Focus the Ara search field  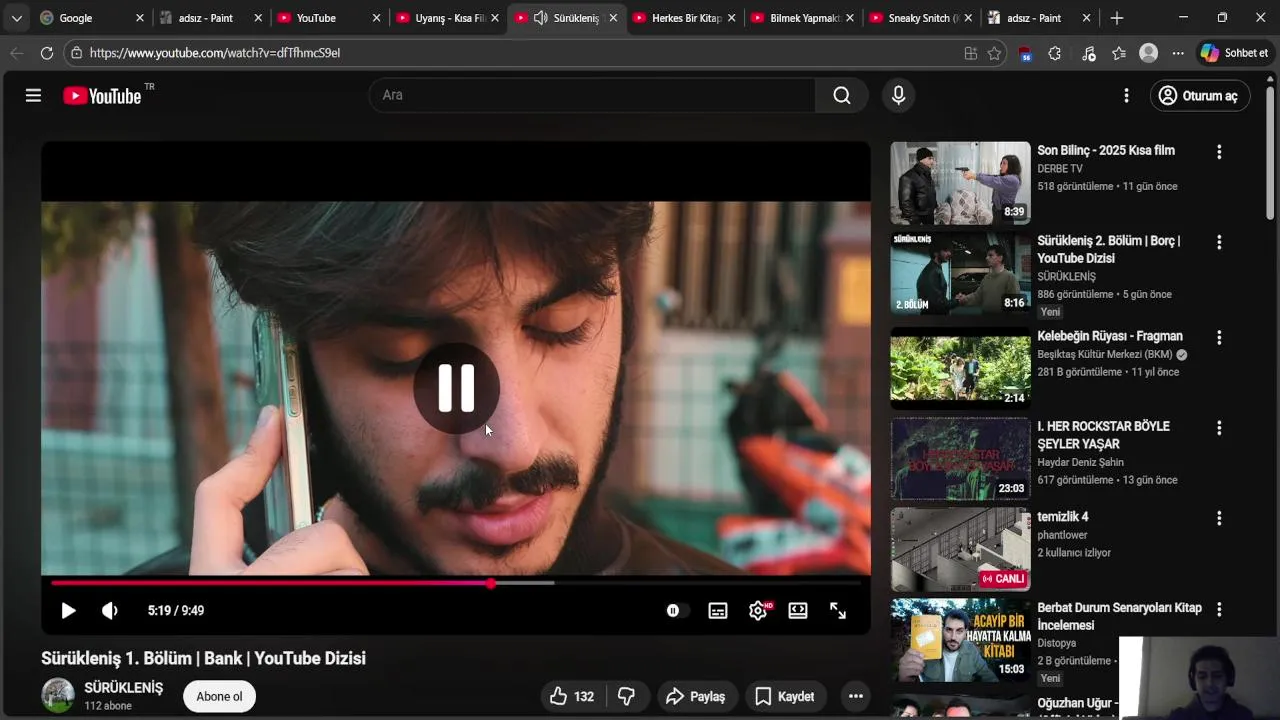click(592, 95)
